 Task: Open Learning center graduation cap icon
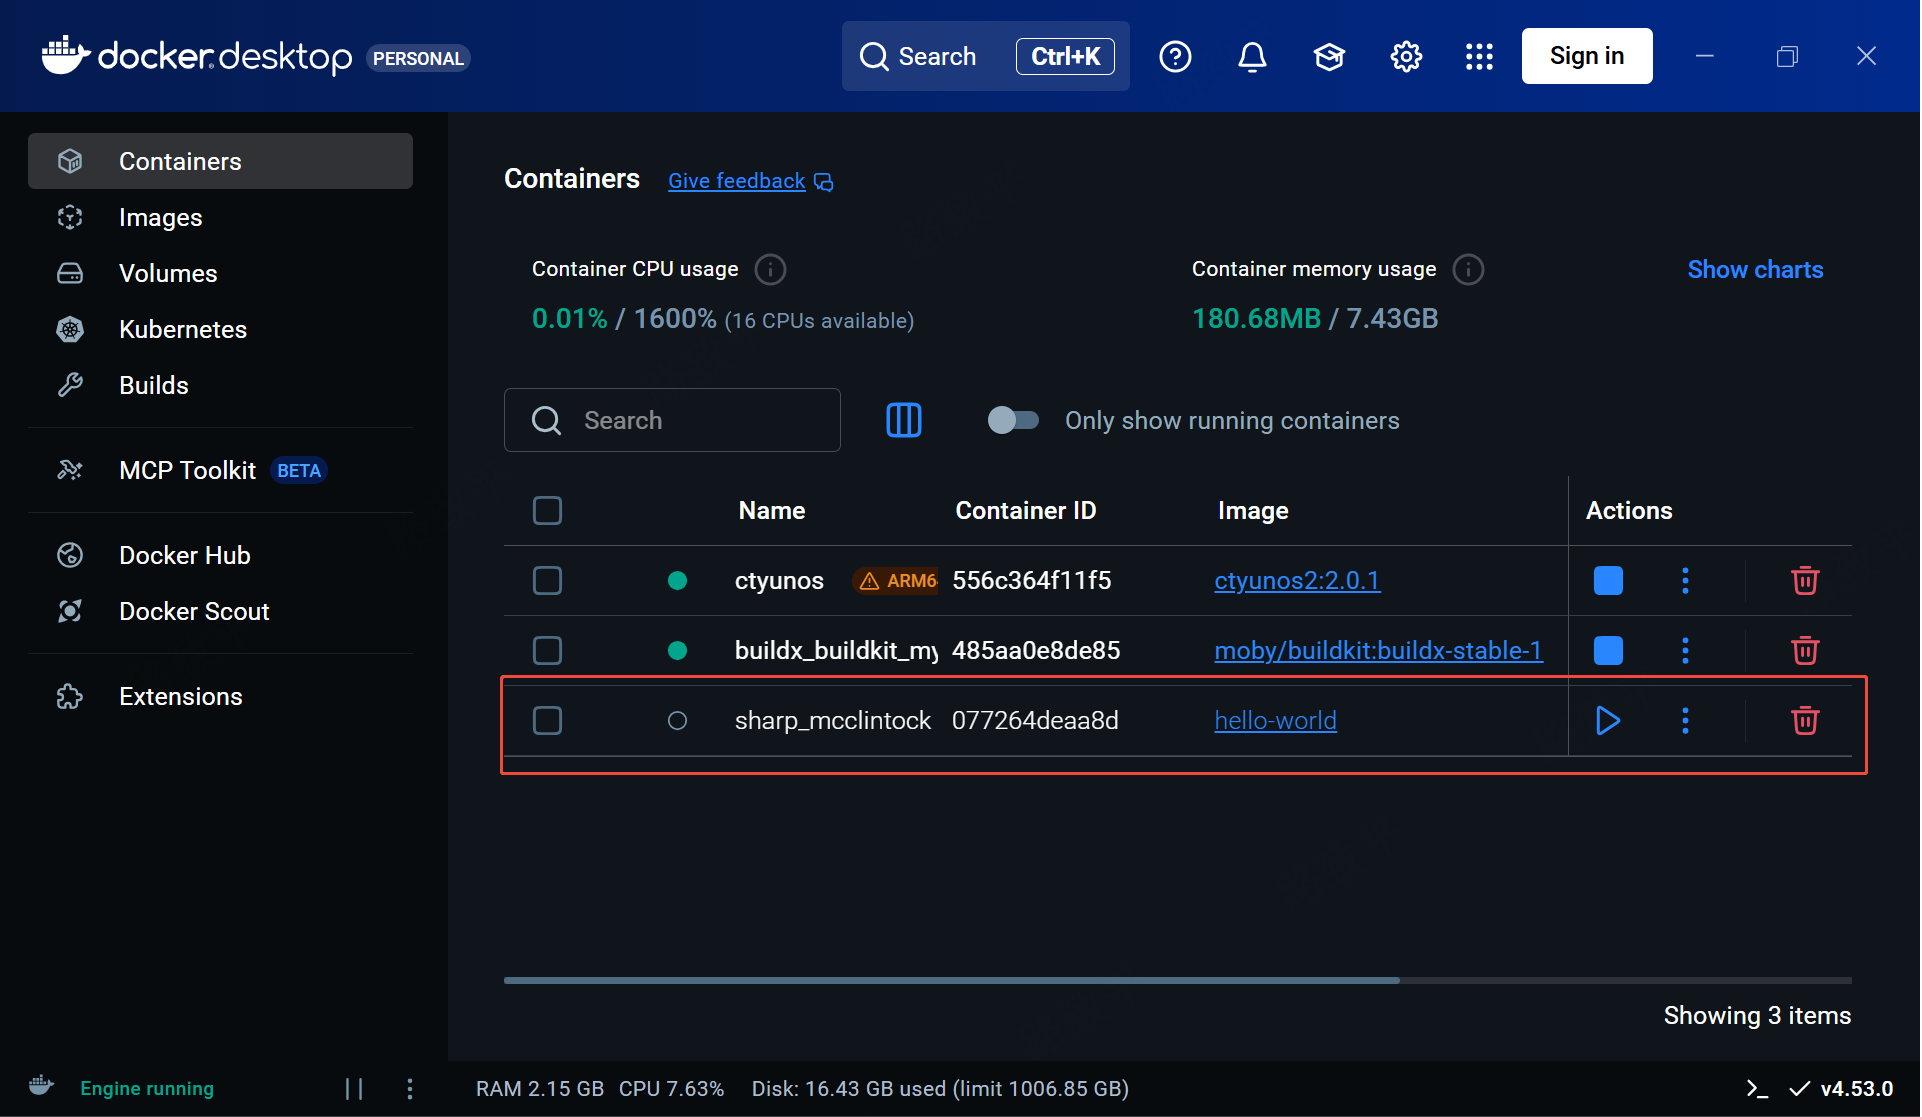[1329, 56]
